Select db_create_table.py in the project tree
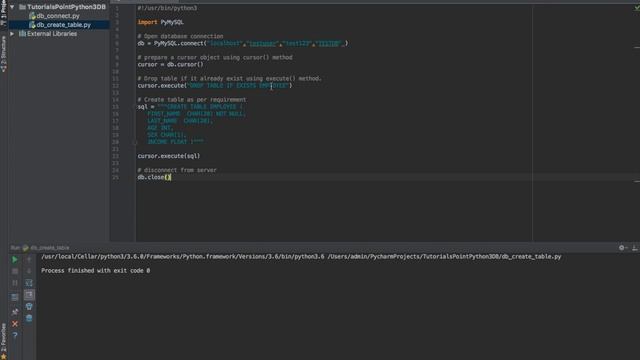 [x=64, y=25]
